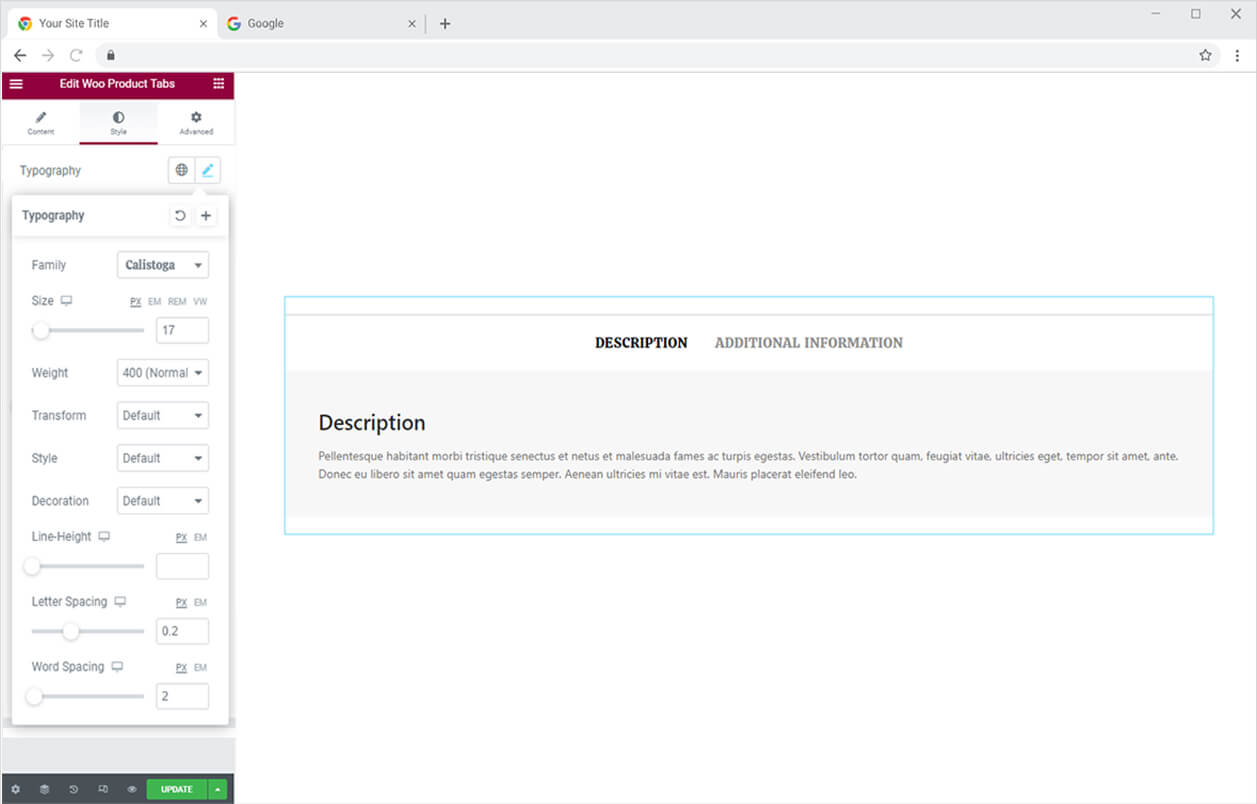1257x804 pixels.
Task: Switch to the Advanced tab
Action: [196, 122]
